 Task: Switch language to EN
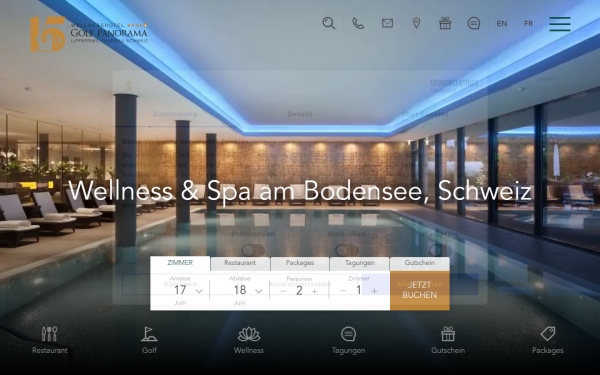tap(502, 24)
